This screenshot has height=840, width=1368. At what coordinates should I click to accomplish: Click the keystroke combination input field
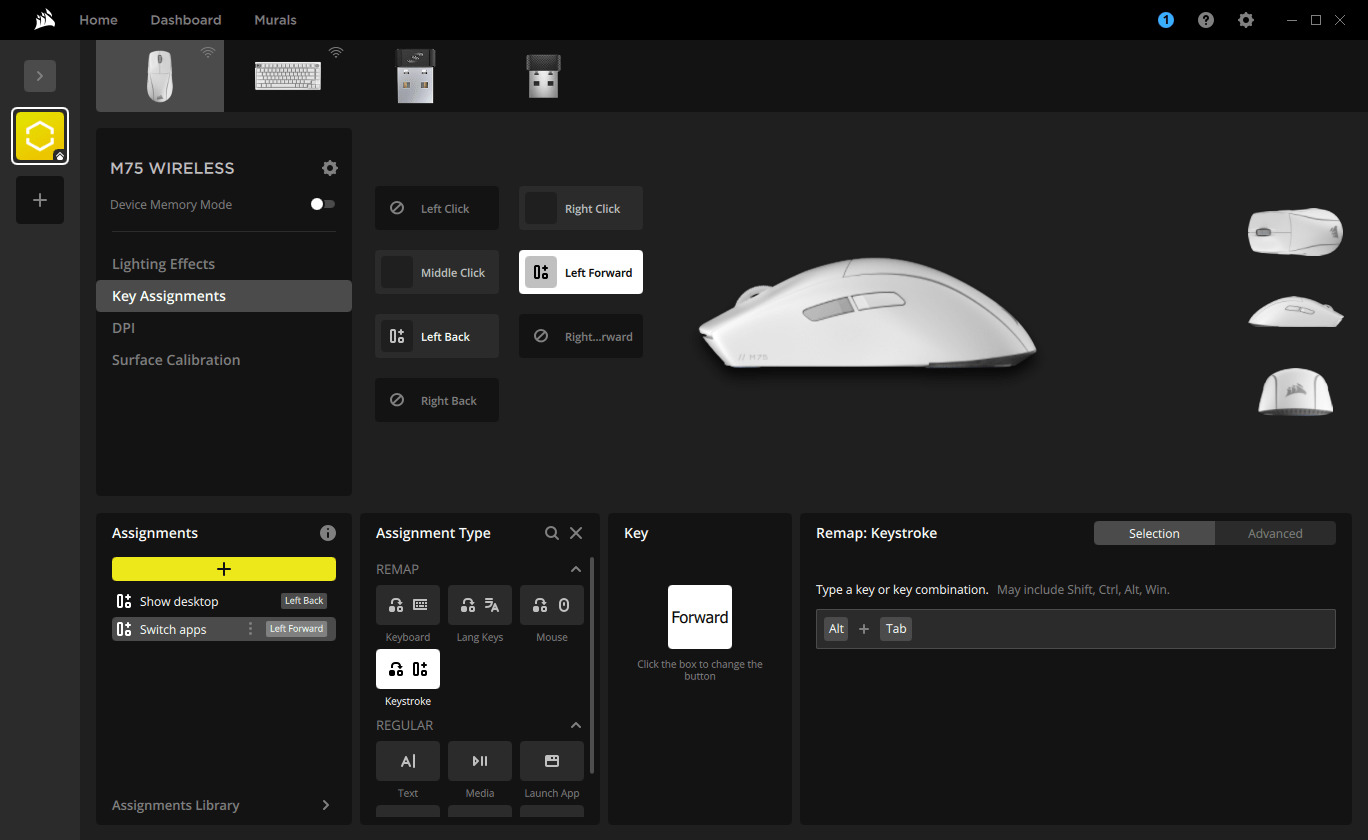pyautogui.click(x=1076, y=629)
